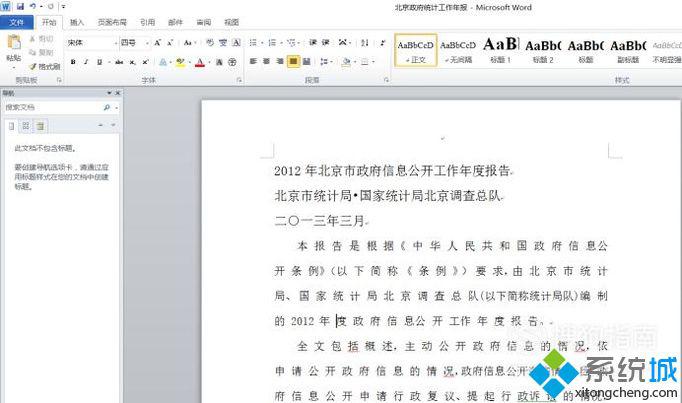
Task: Toggle Underline formatting
Action: click(100, 62)
